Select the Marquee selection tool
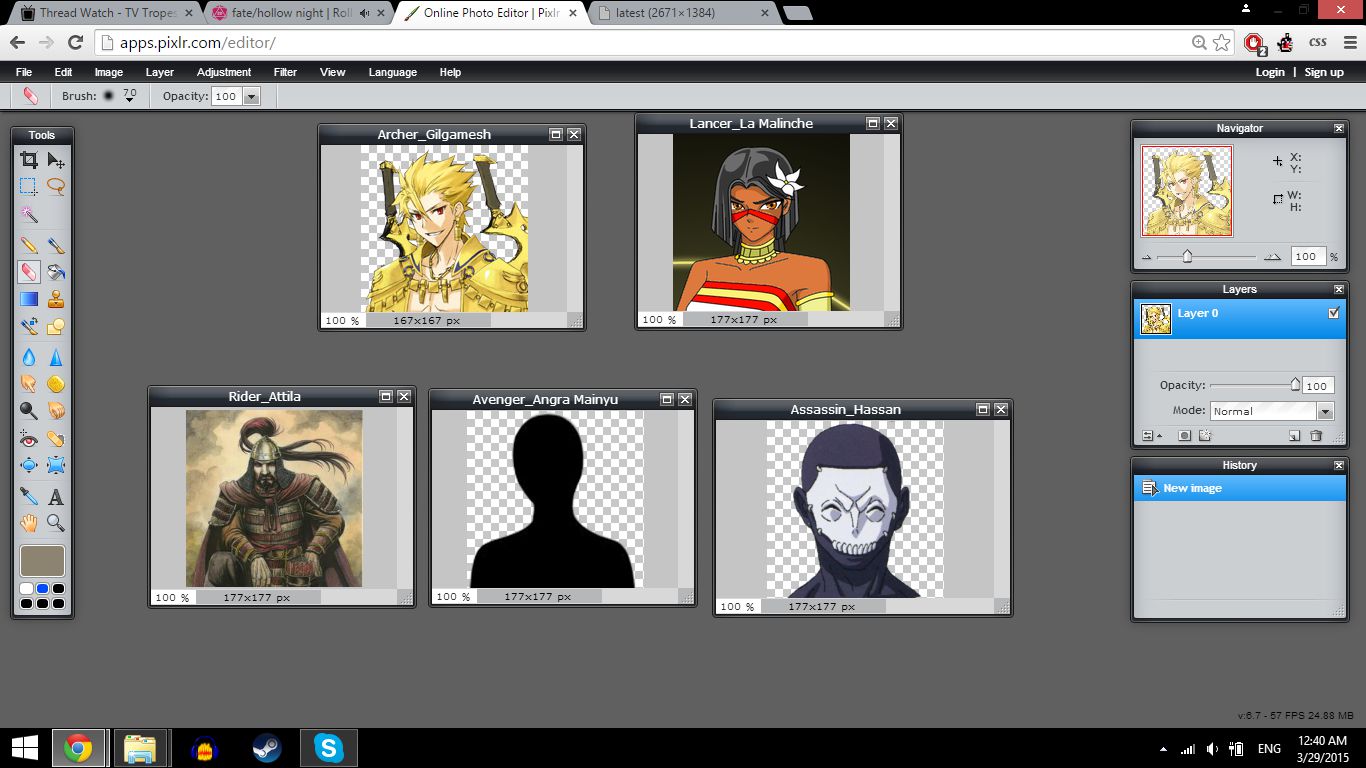This screenshot has height=768, width=1366. (x=29, y=186)
